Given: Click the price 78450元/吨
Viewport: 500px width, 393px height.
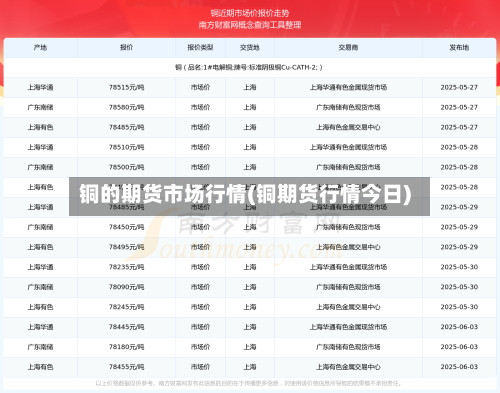Looking at the screenshot, I should click(126, 227).
